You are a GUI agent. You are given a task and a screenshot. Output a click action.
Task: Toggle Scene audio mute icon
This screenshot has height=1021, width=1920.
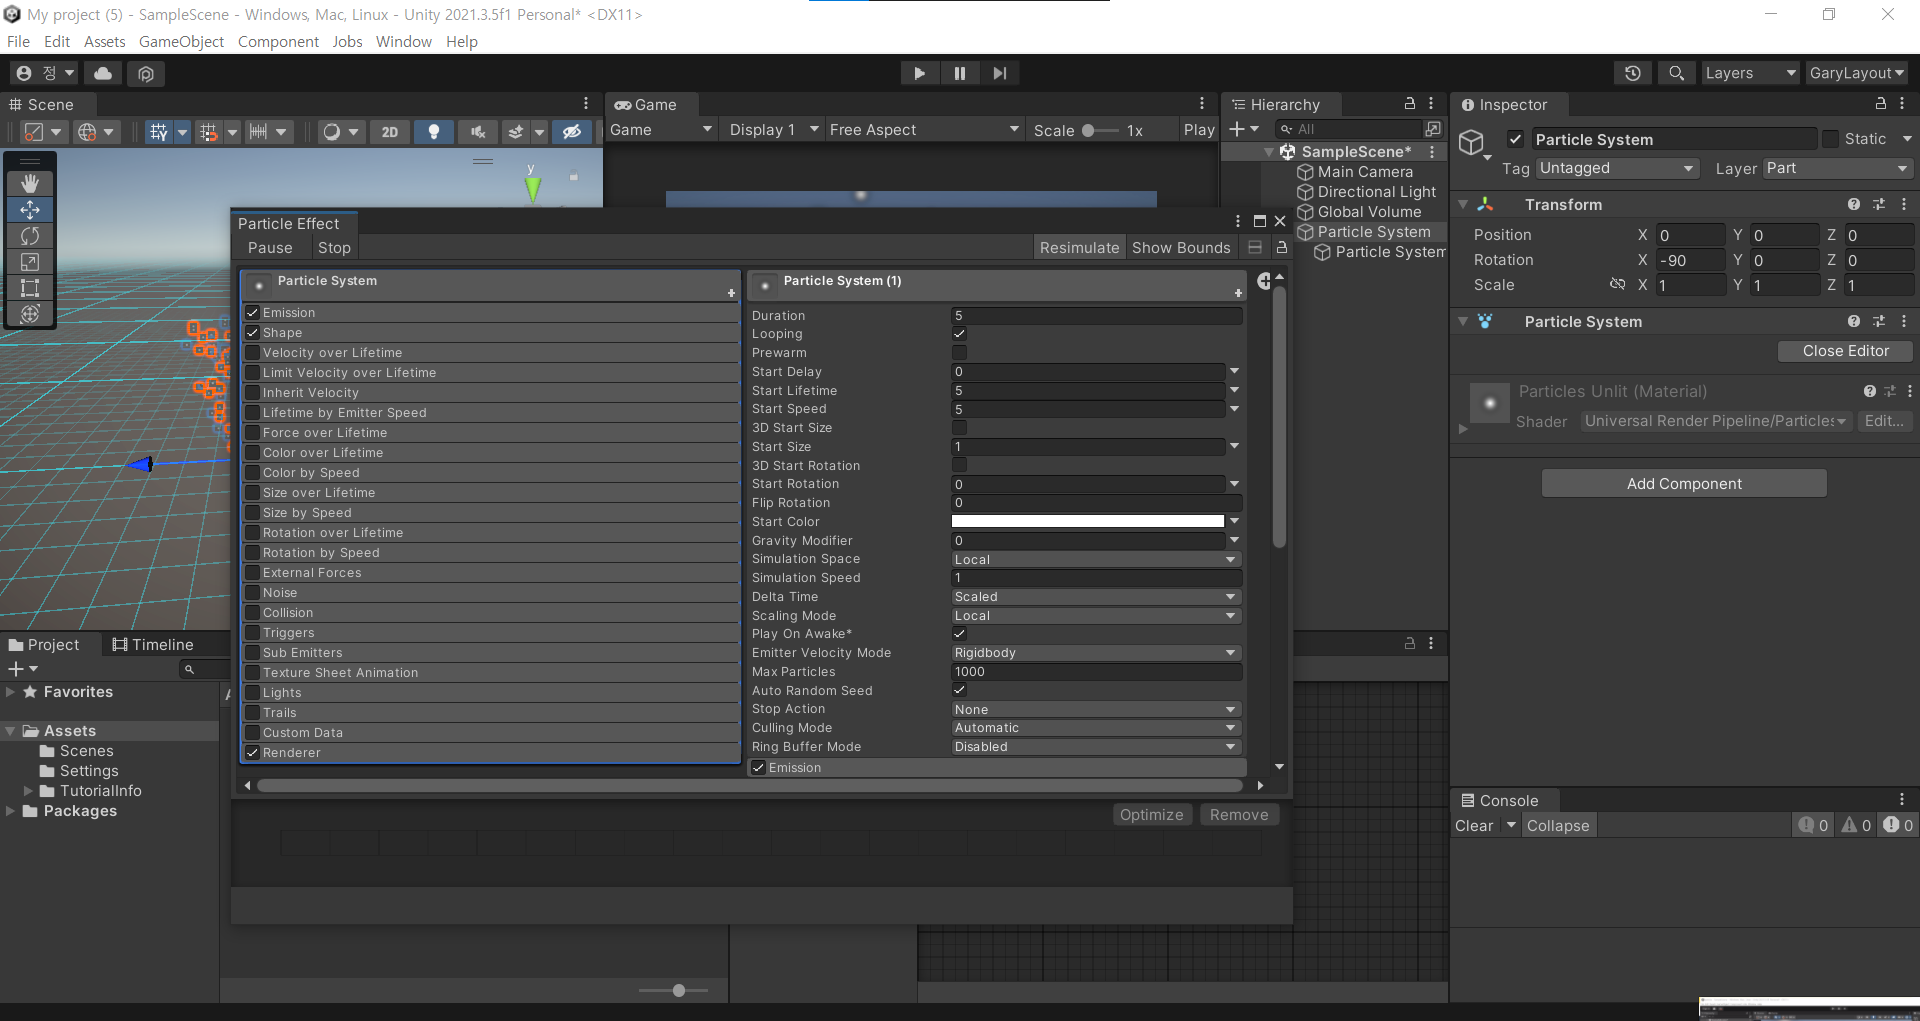[x=478, y=131]
